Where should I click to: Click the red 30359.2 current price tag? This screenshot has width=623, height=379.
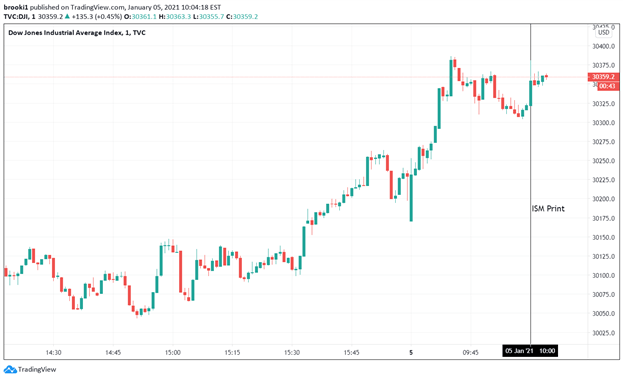pos(603,77)
